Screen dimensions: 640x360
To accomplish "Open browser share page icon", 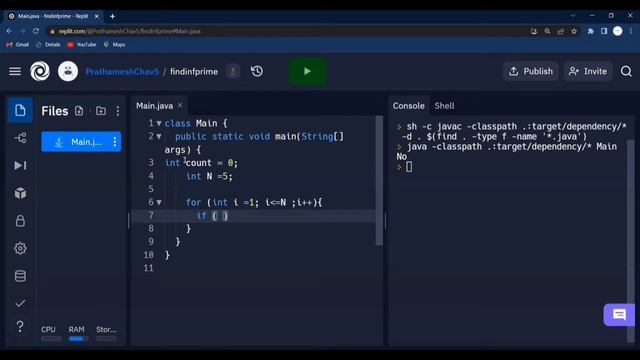I will coord(560,31).
